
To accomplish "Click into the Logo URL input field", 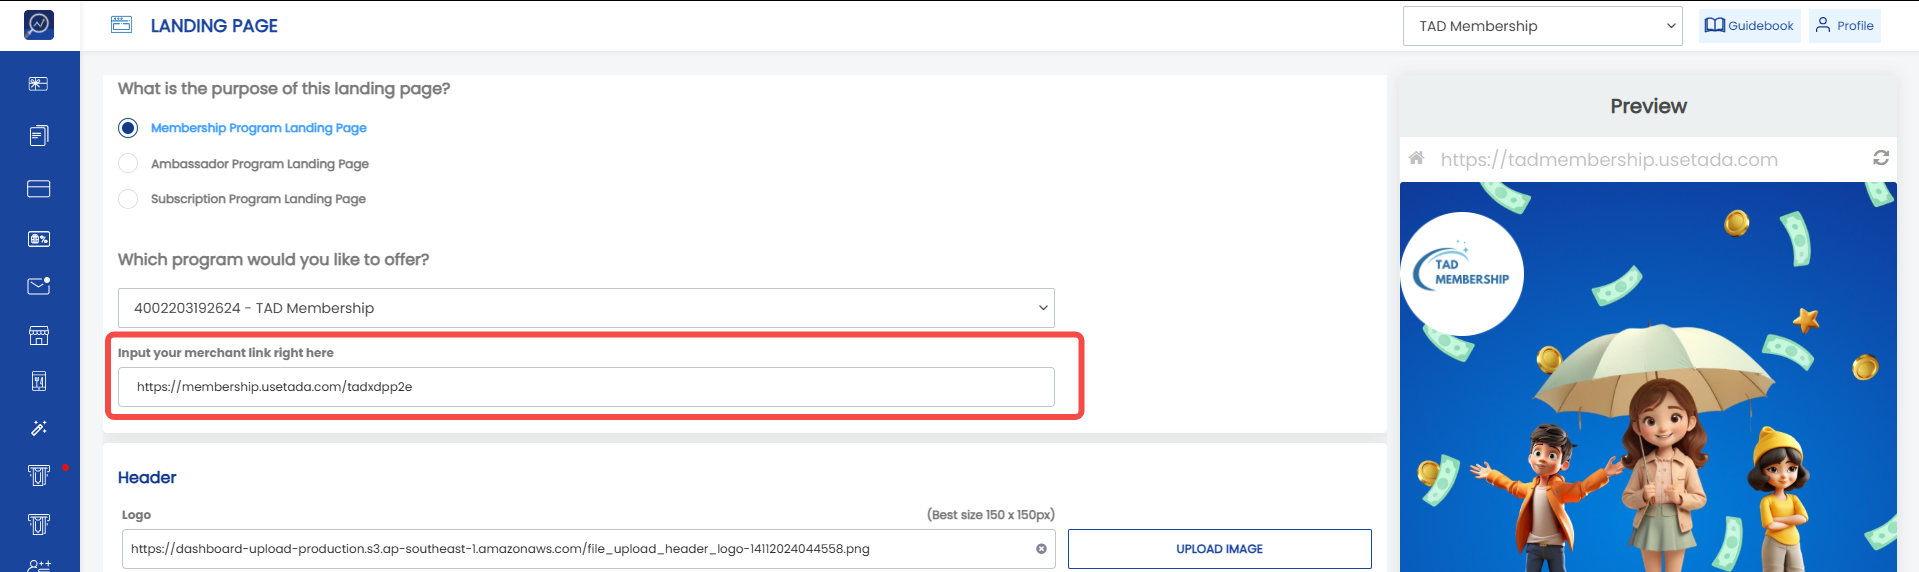I will pyautogui.click(x=589, y=549).
